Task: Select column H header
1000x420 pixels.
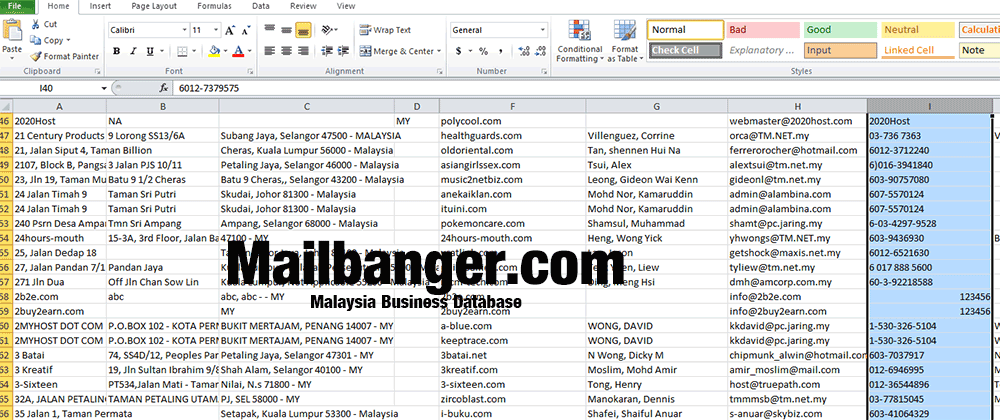Action: [x=797, y=106]
